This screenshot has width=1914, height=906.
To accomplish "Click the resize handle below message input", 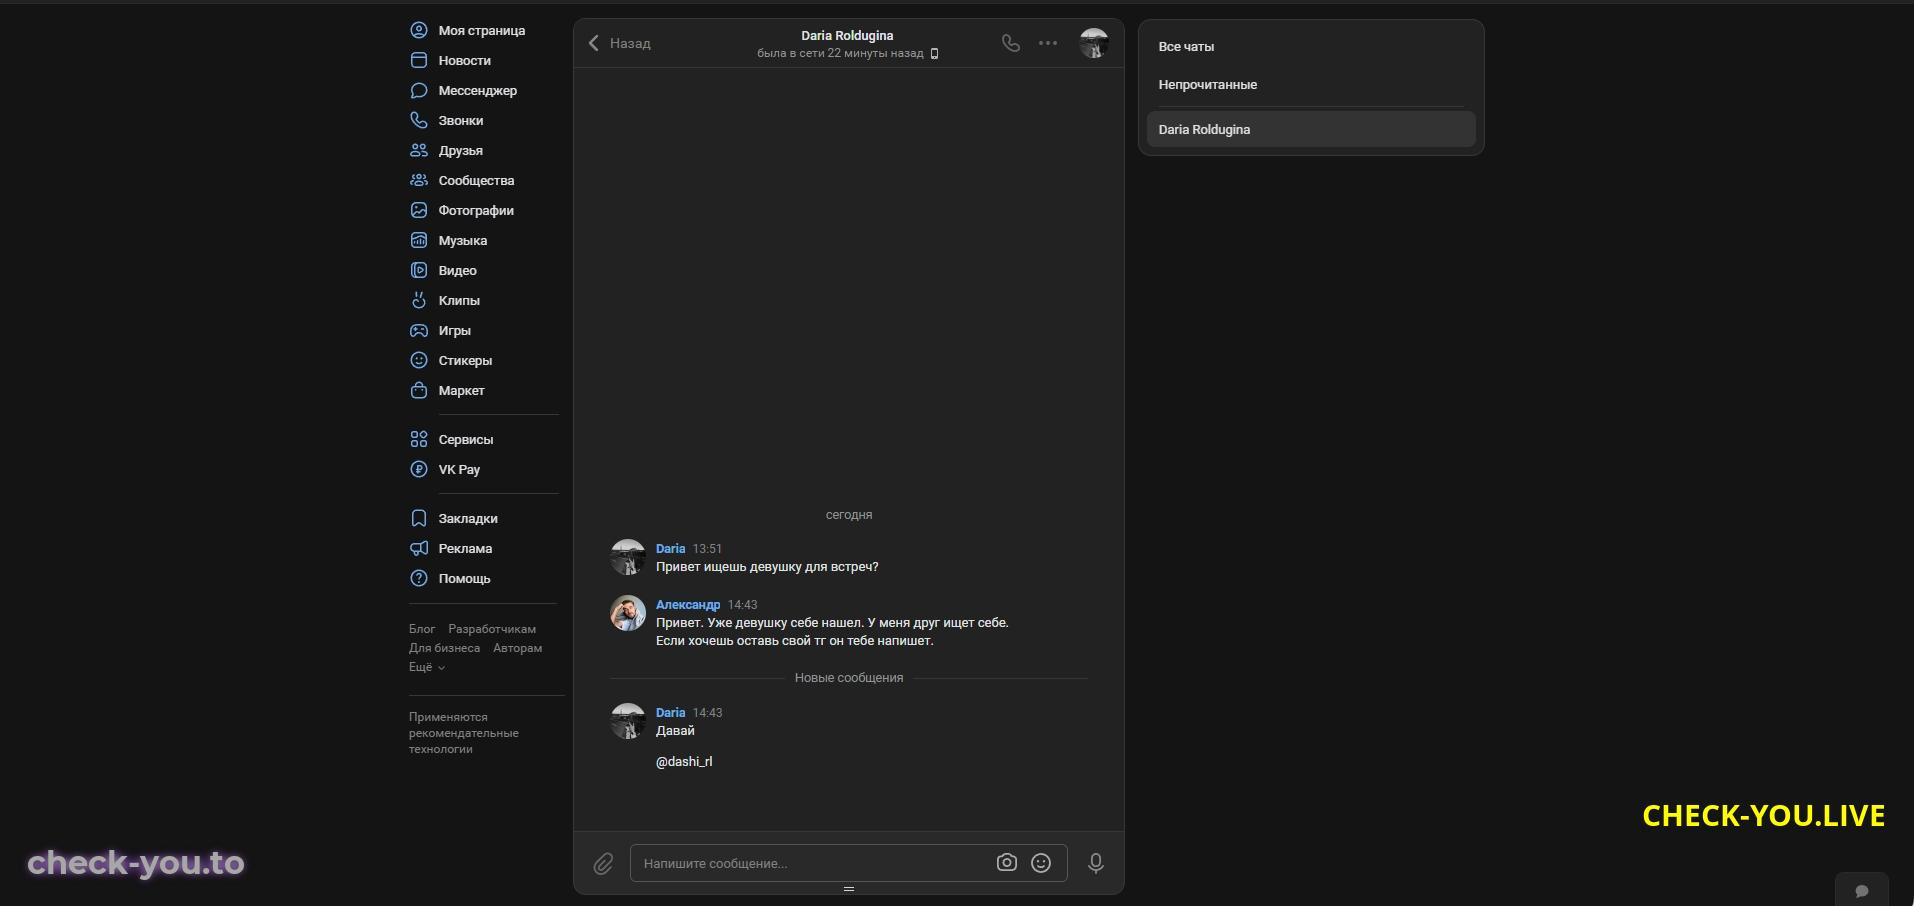I will coord(849,889).
